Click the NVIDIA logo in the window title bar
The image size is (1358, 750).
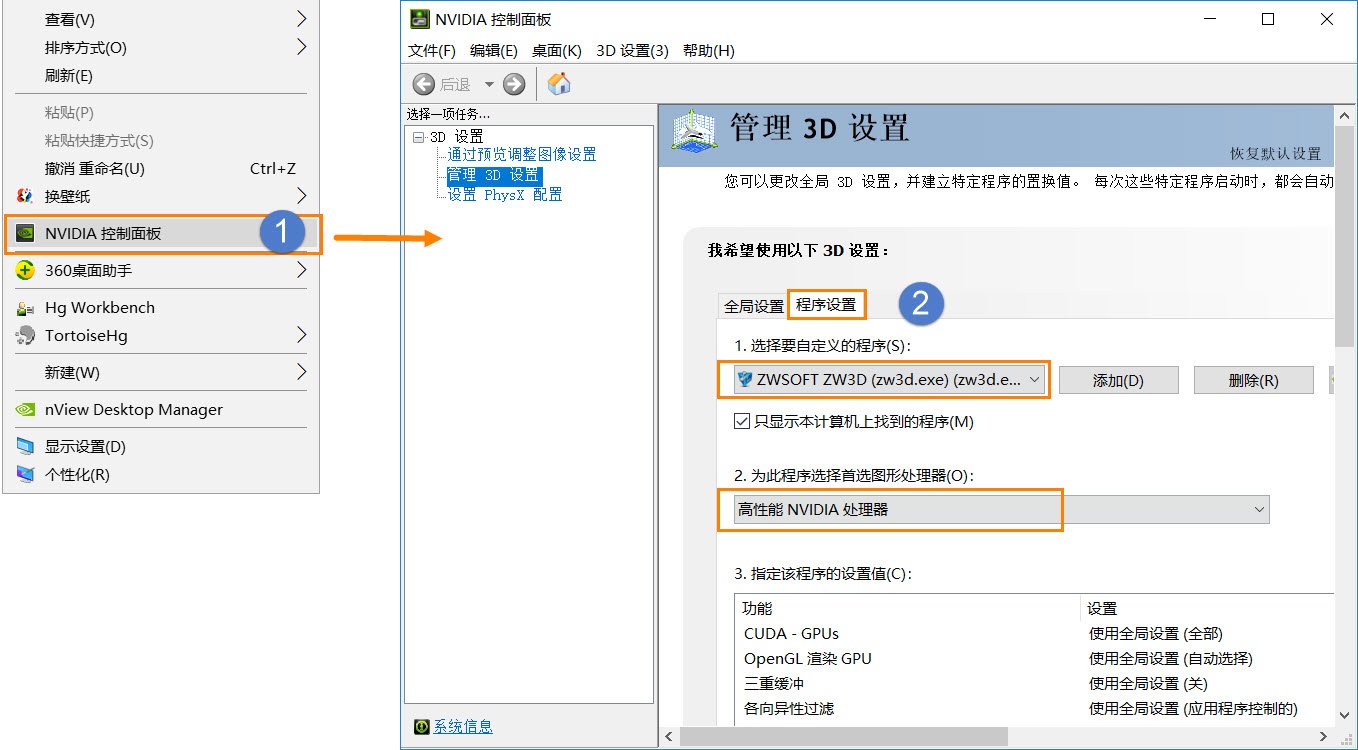pyautogui.click(x=419, y=19)
